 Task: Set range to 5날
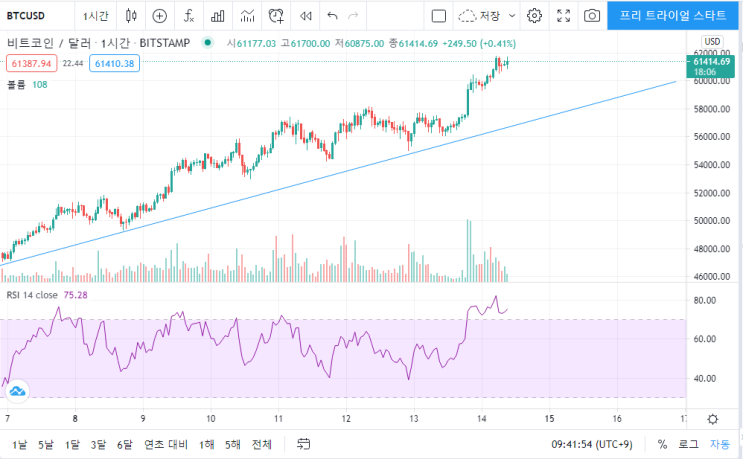[46, 444]
